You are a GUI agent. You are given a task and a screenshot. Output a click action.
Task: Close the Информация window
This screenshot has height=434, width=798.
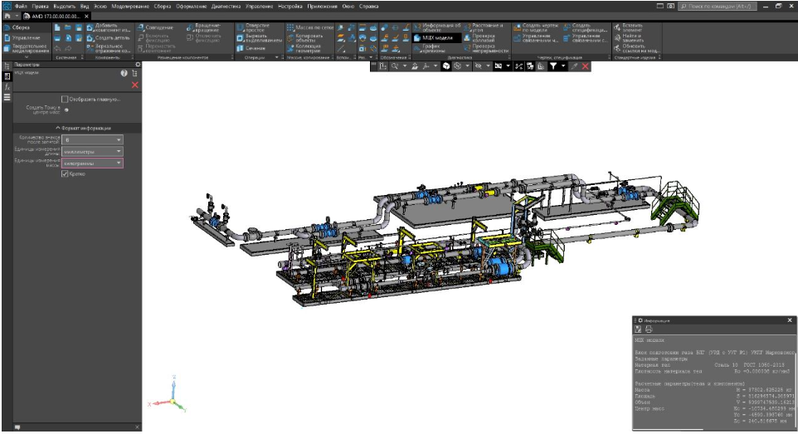click(x=790, y=320)
